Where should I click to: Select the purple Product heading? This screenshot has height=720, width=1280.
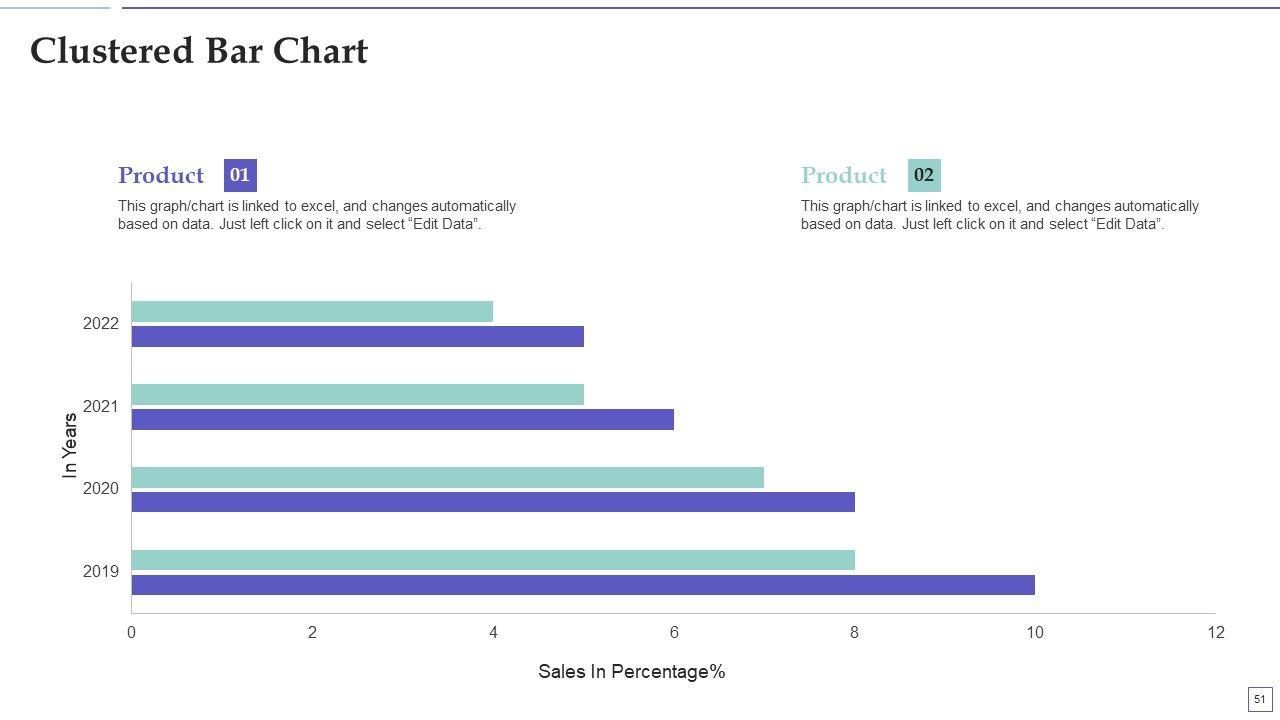161,176
